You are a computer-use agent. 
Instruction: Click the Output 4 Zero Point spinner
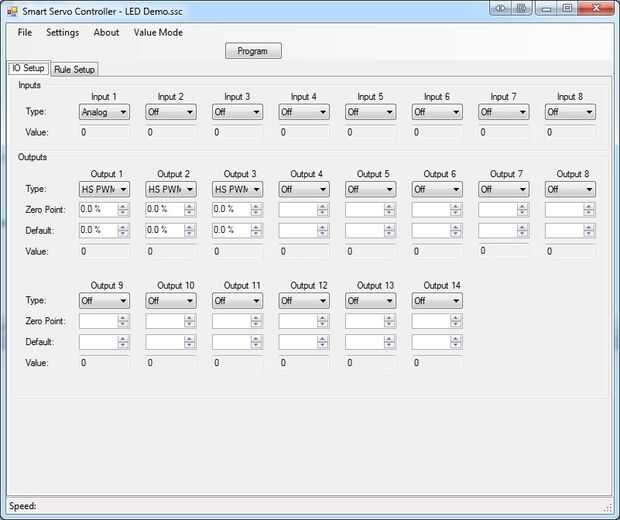323,210
